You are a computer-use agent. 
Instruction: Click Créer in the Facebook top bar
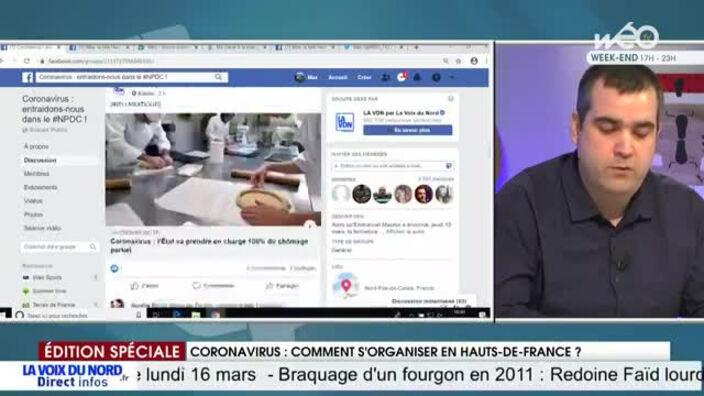(x=364, y=77)
